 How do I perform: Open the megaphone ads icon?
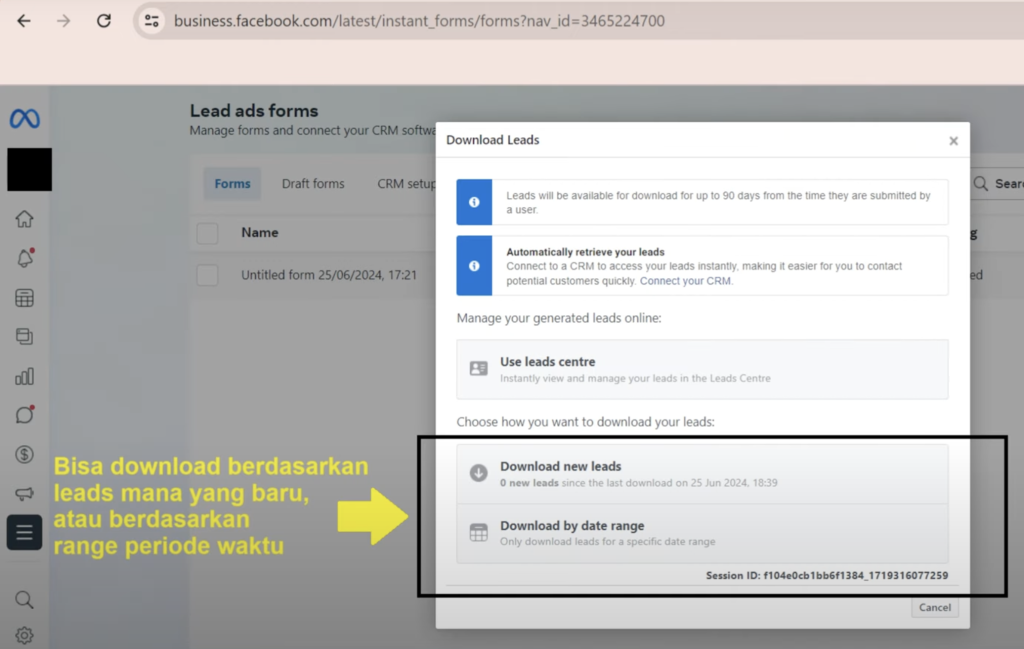(25, 493)
